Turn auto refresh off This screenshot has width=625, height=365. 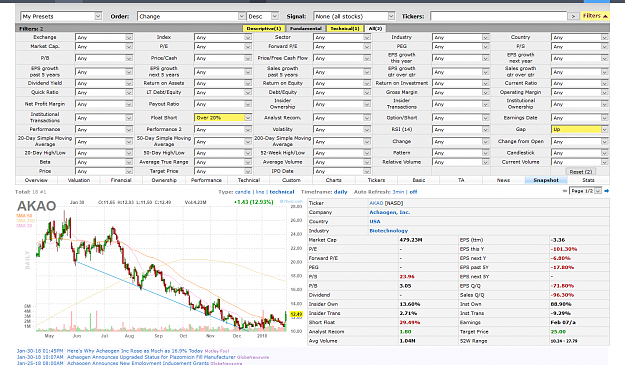(413, 192)
